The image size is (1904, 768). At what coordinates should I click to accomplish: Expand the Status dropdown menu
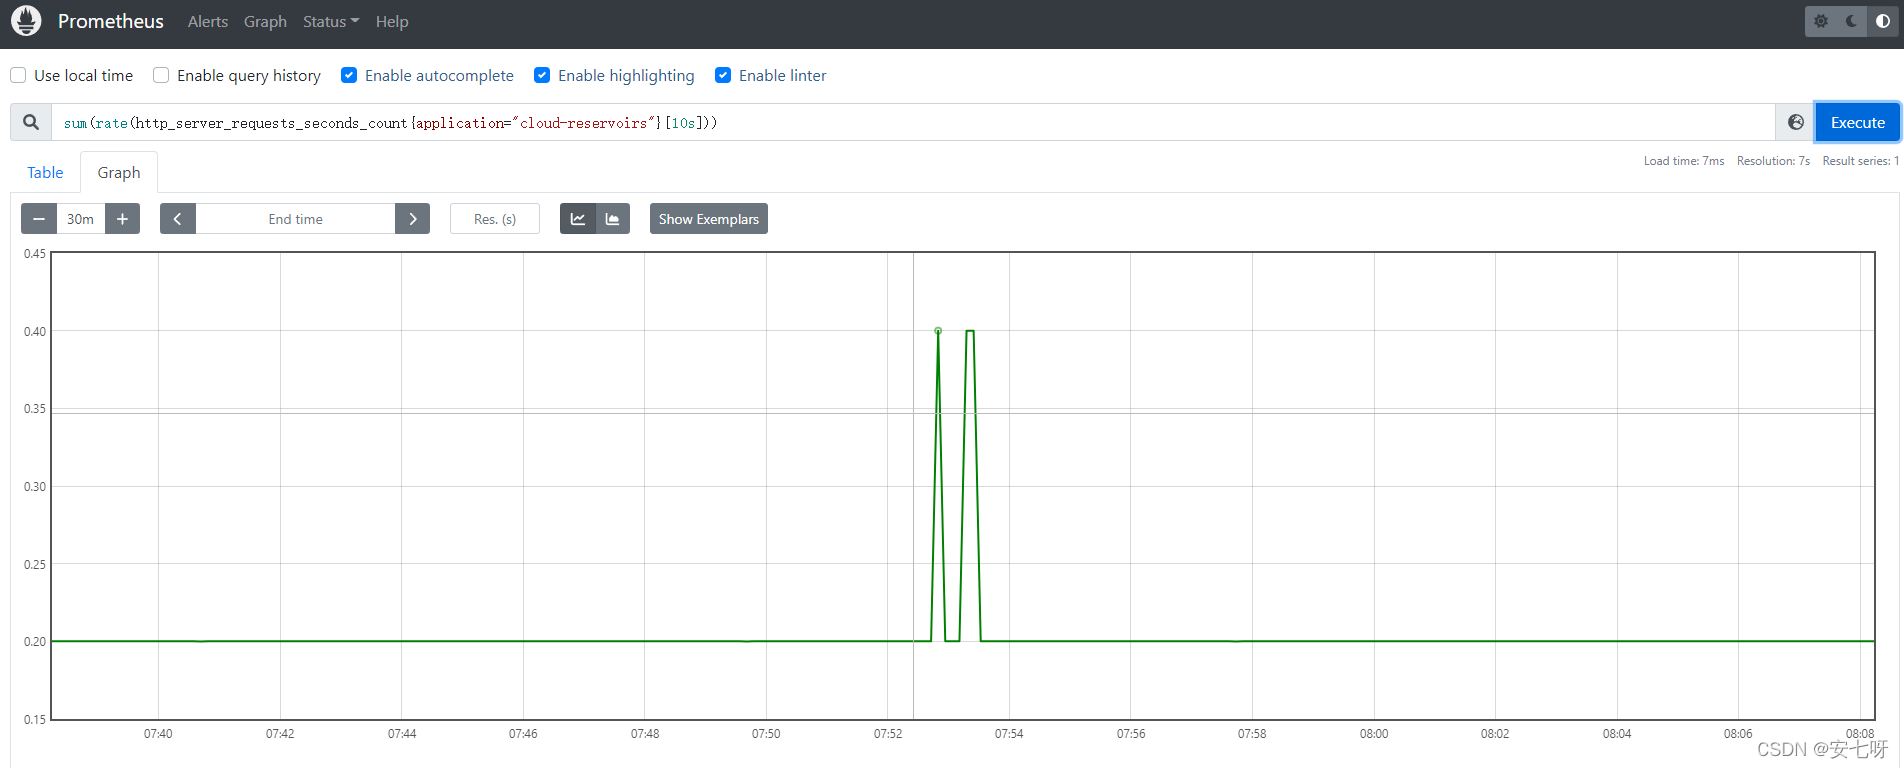point(331,21)
